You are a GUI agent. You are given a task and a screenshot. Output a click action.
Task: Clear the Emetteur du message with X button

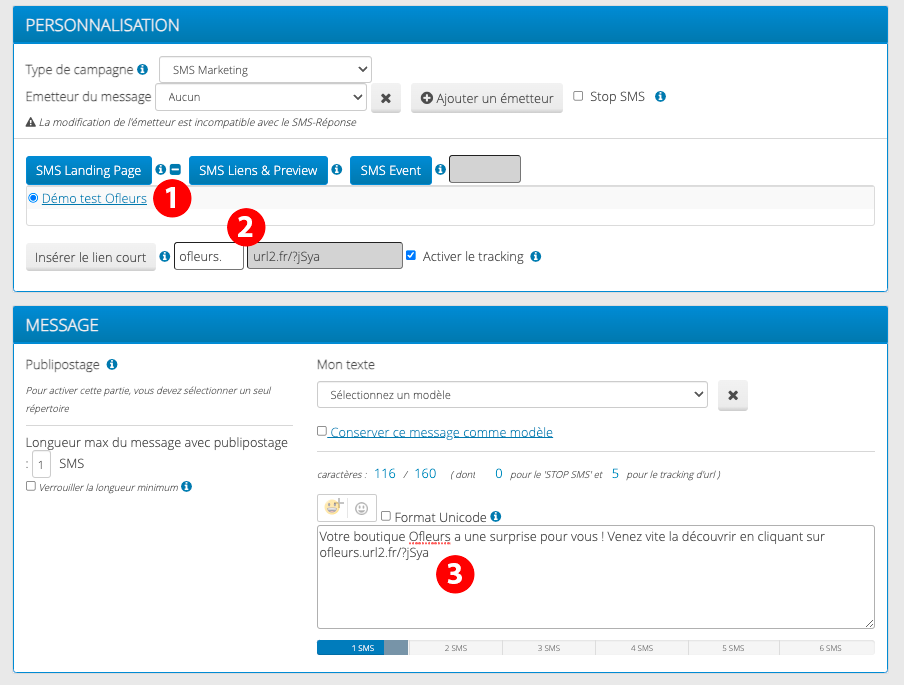386,98
